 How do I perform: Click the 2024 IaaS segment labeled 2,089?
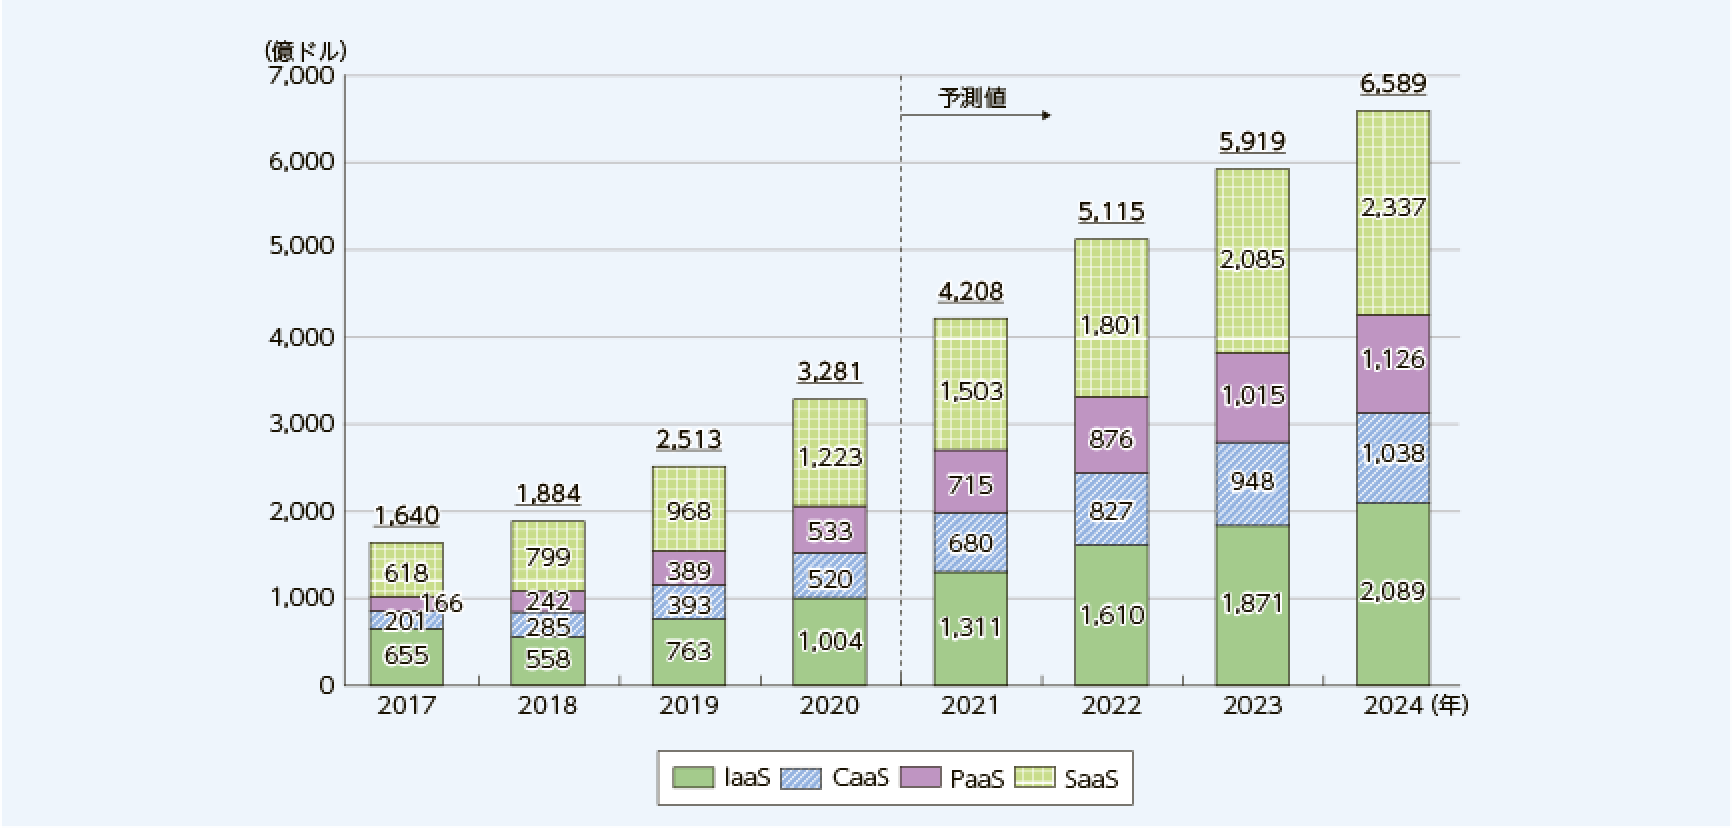(x=1393, y=593)
